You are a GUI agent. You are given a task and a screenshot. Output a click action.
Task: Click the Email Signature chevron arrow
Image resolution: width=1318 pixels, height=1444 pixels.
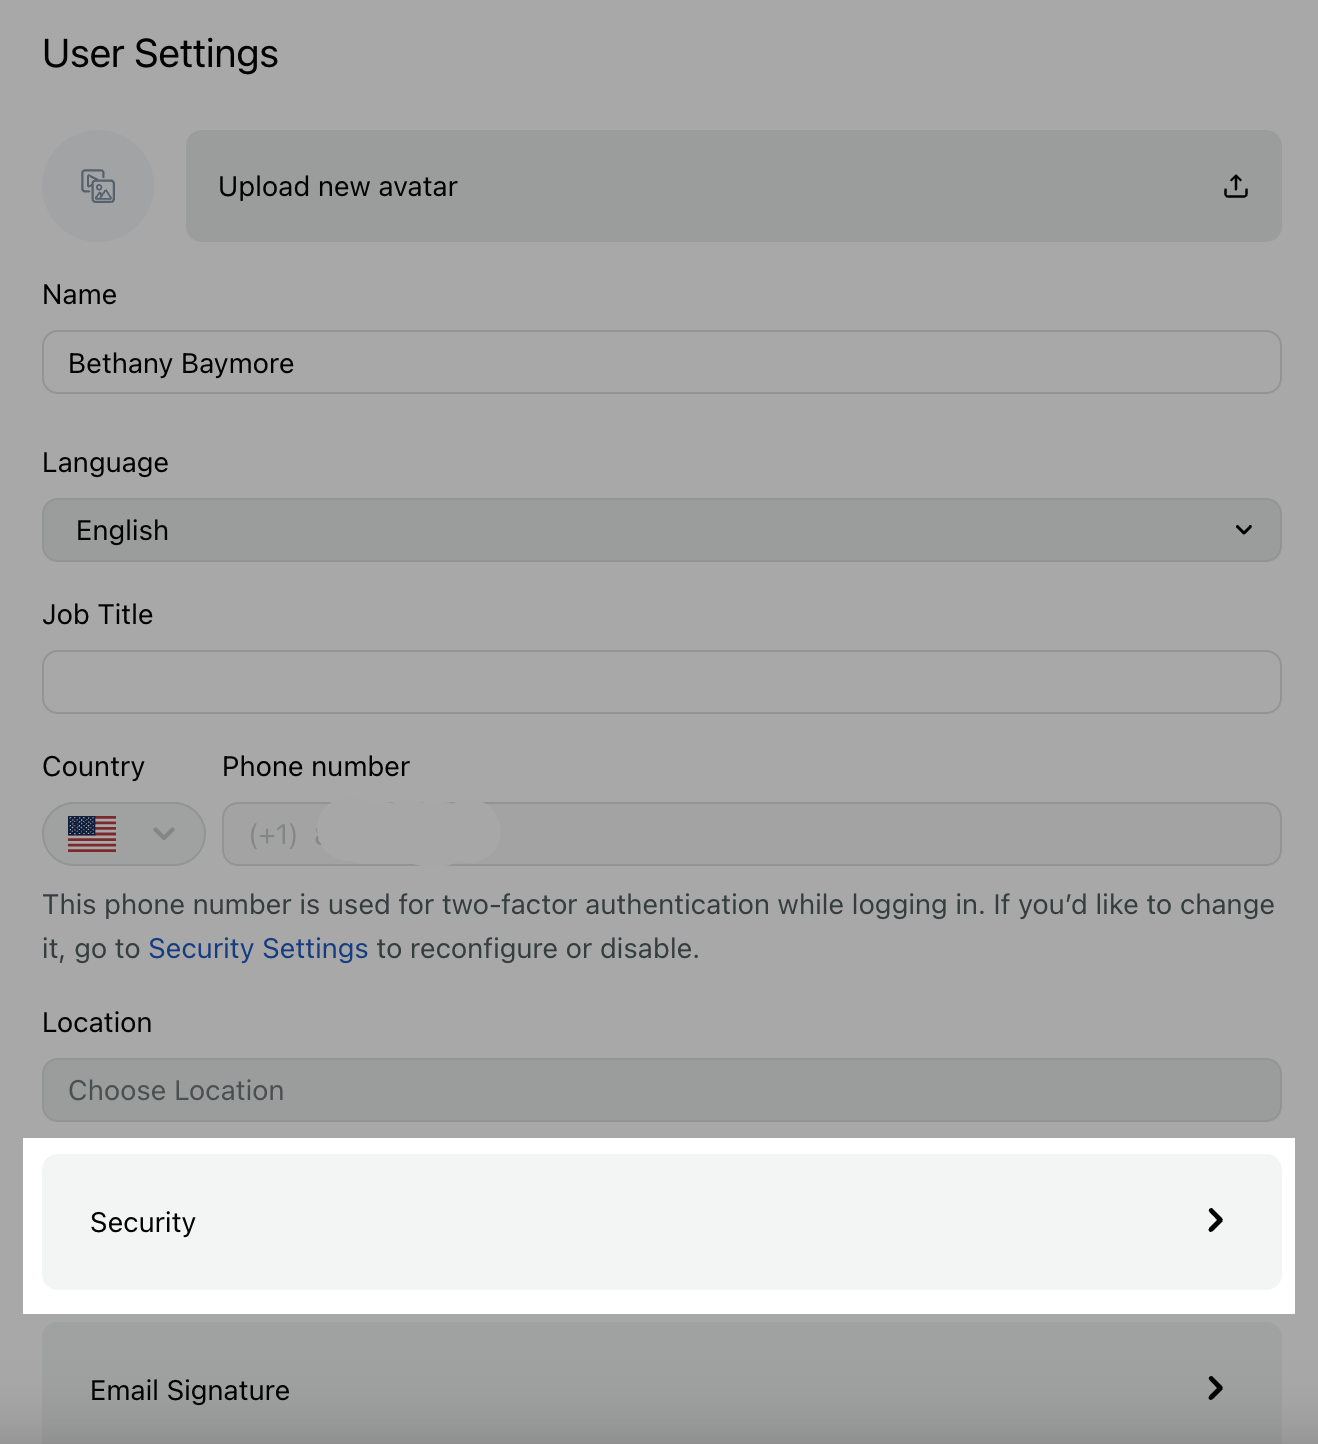click(x=1215, y=1388)
